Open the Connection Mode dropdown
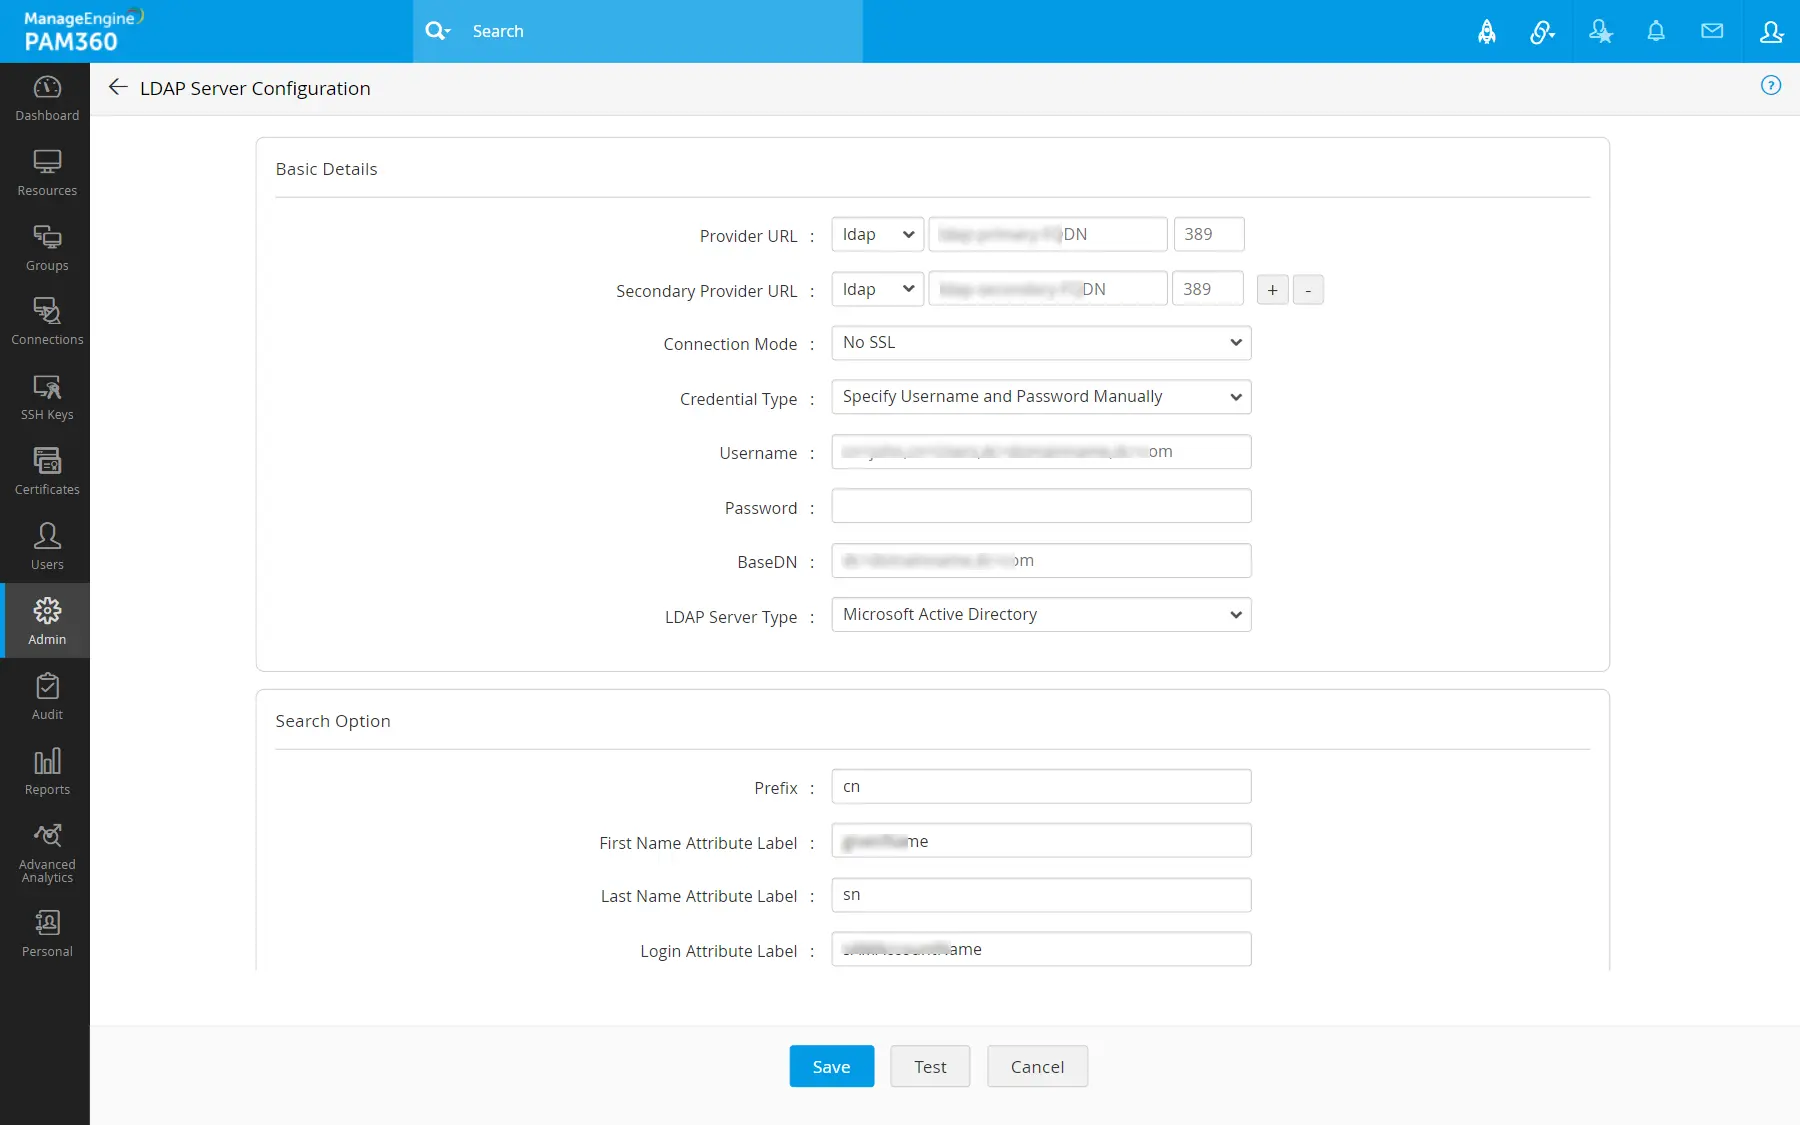Screen dimensions: 1800x1125 pyautogui.click(x=1040, y=342)
